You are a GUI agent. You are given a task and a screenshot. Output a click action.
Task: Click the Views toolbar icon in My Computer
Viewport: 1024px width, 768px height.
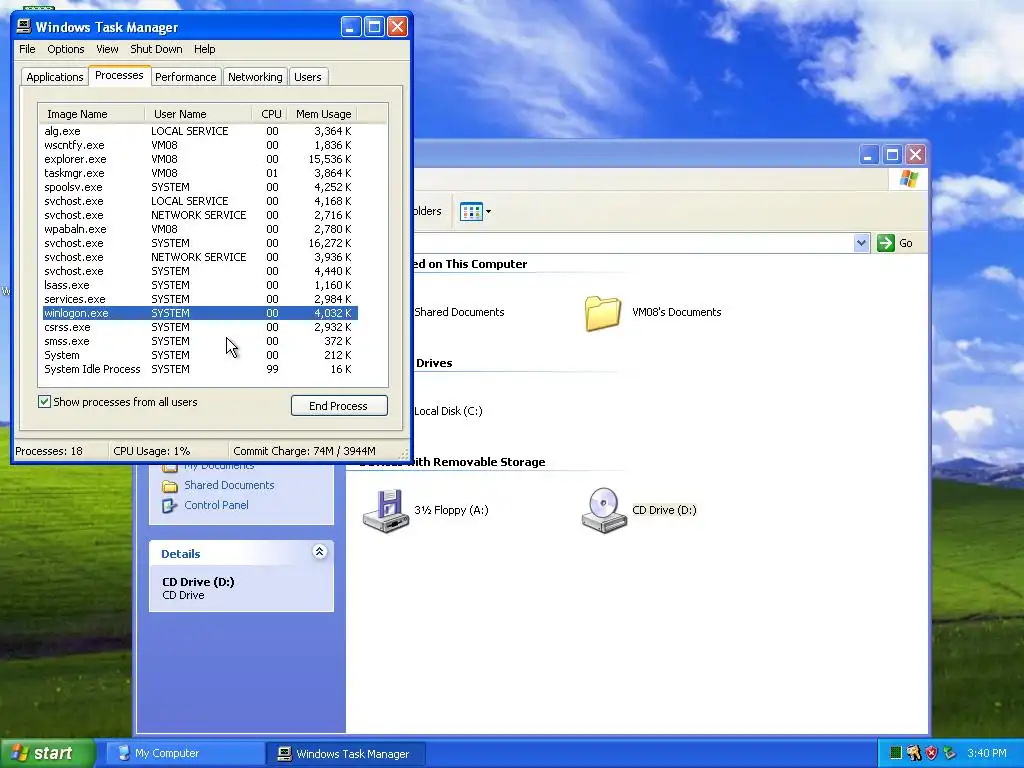tap(471, 212)
